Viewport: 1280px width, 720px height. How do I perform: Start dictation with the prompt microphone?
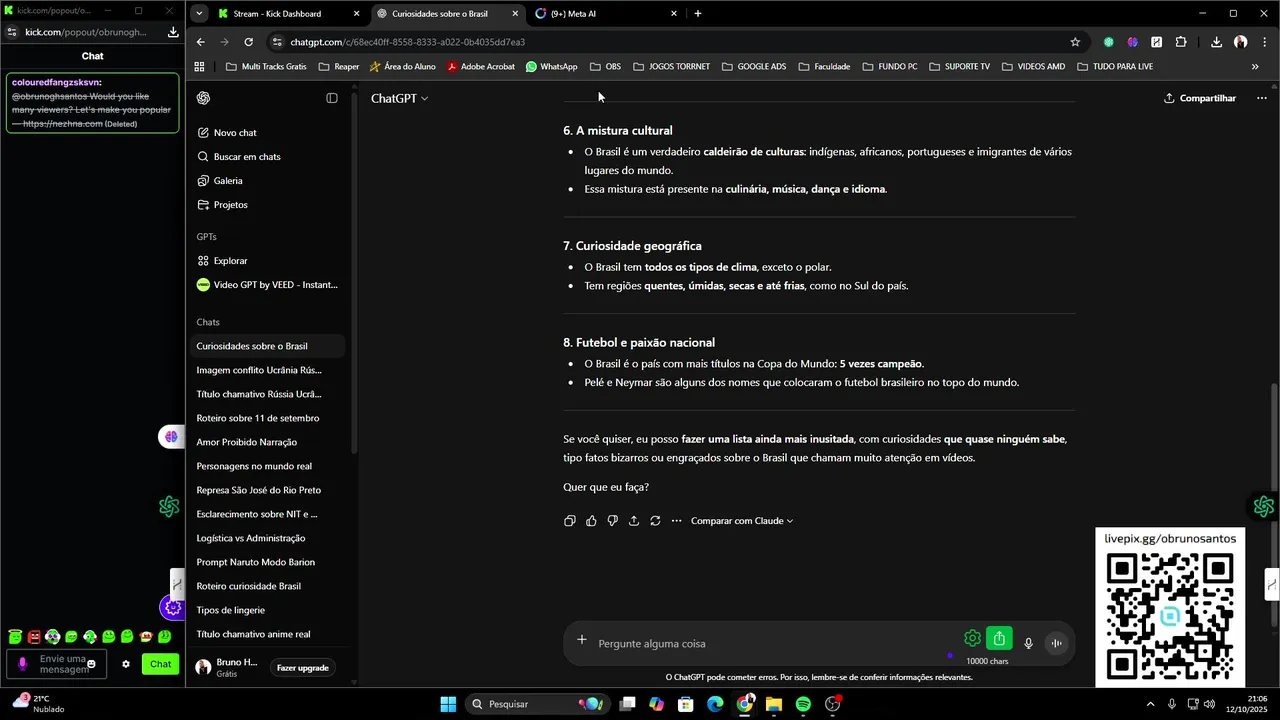tap(1028, 643)
